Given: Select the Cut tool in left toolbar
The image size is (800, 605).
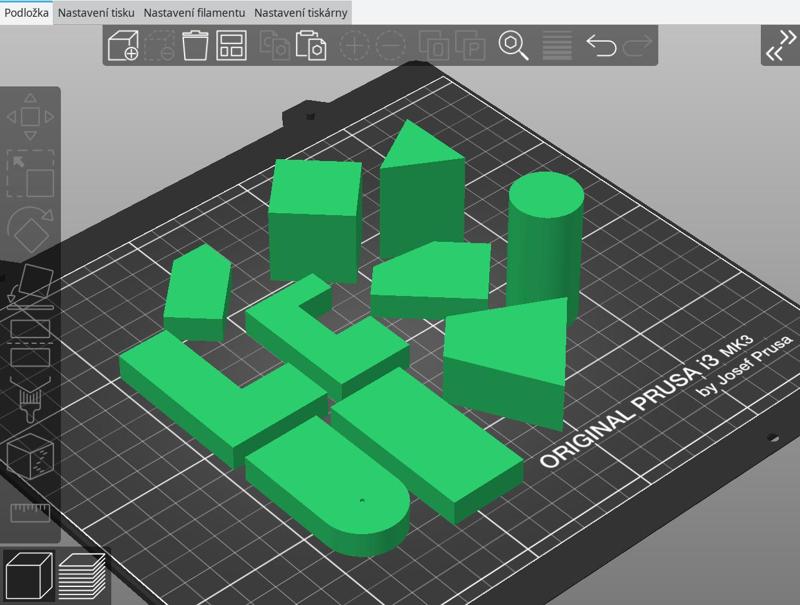Looking at the screenshot, I should coord(30,343).
